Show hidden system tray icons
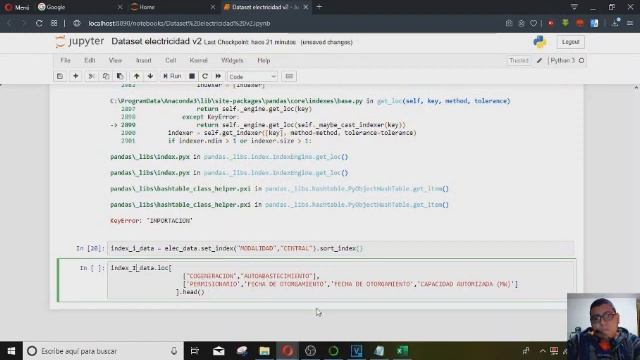The height and width of the screenshot is (360, 640). pos(542,351)
